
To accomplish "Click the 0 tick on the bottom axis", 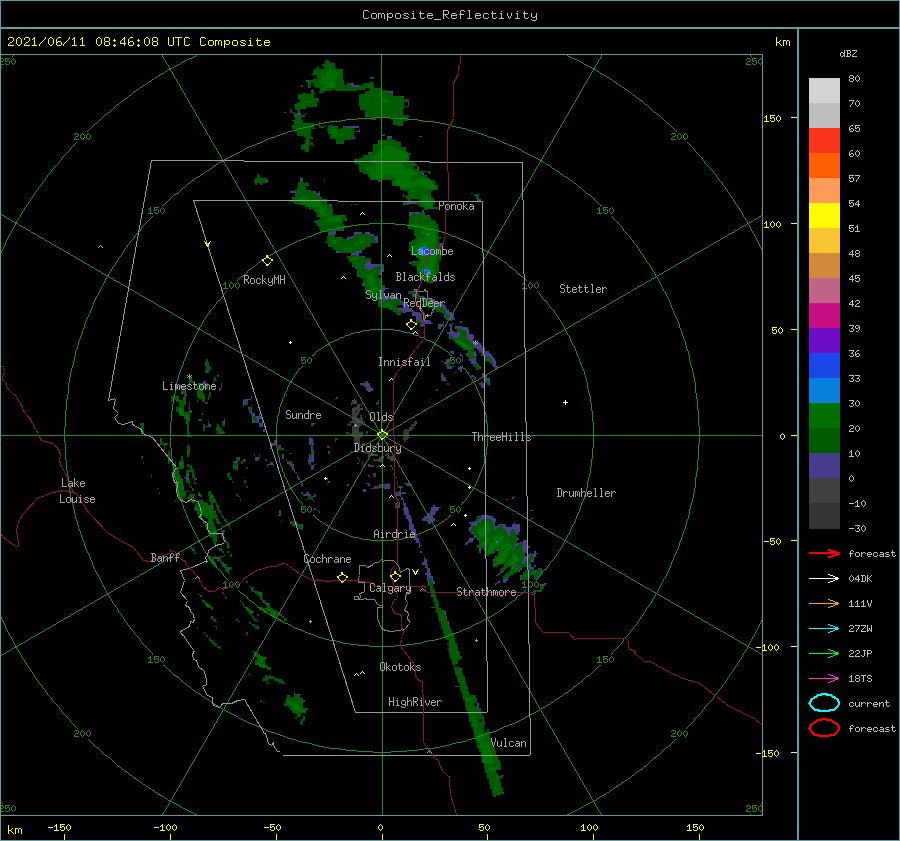I will point(380,827).
